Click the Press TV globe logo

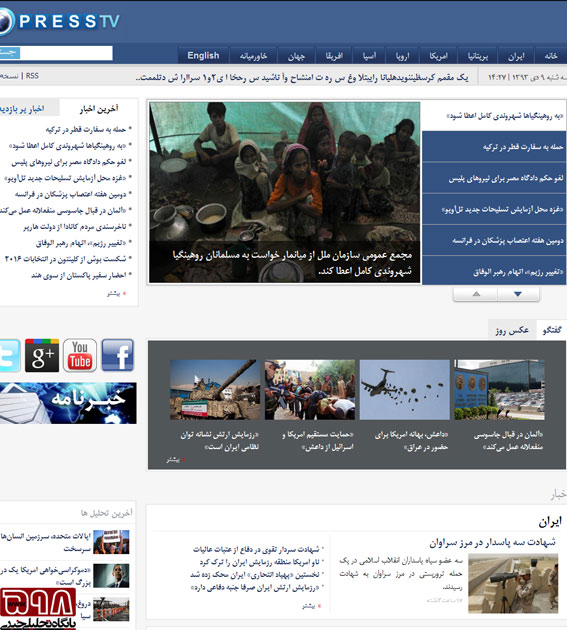6,21
